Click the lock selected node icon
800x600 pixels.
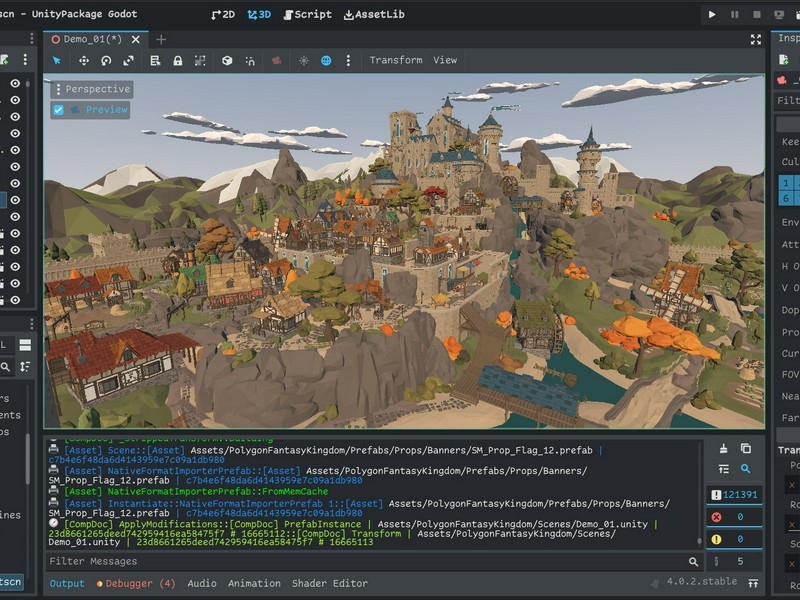(x=177, y=60)
